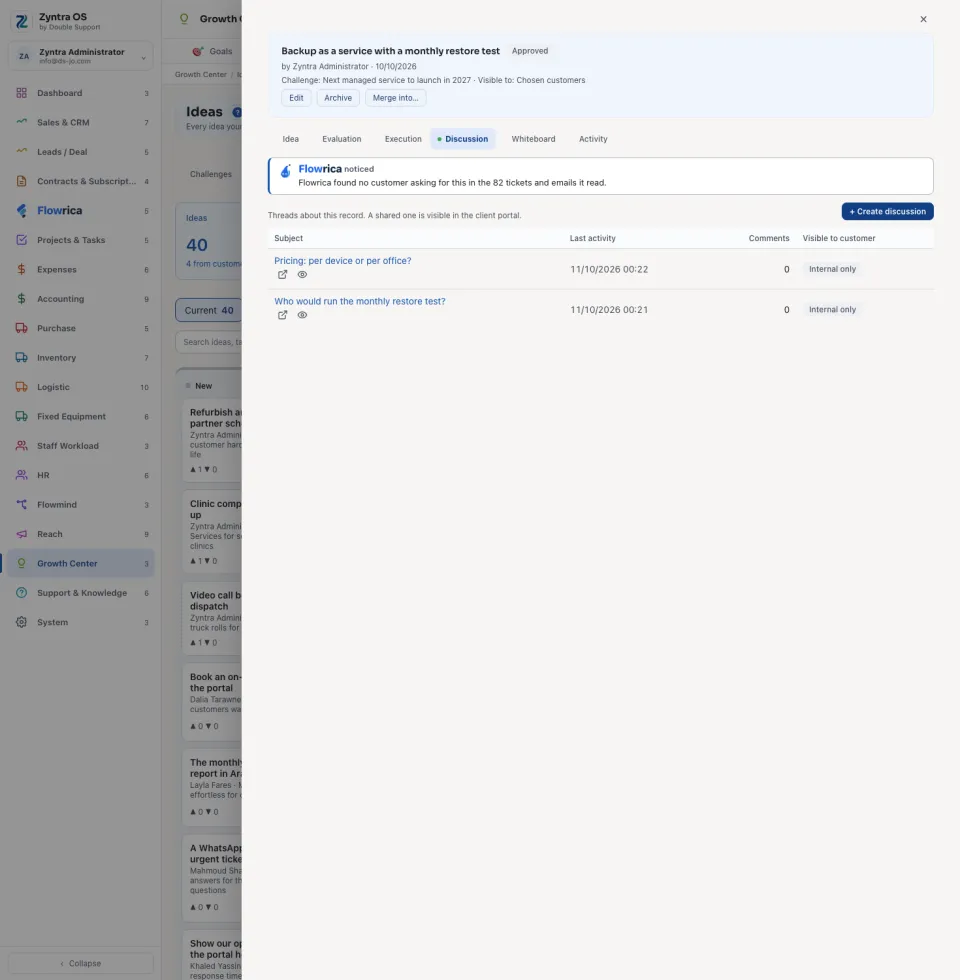This screenshot has height=980, width=960.
Task: Open the Purchase truck icon
Action: pyautogui.click(x=21, y=328)
